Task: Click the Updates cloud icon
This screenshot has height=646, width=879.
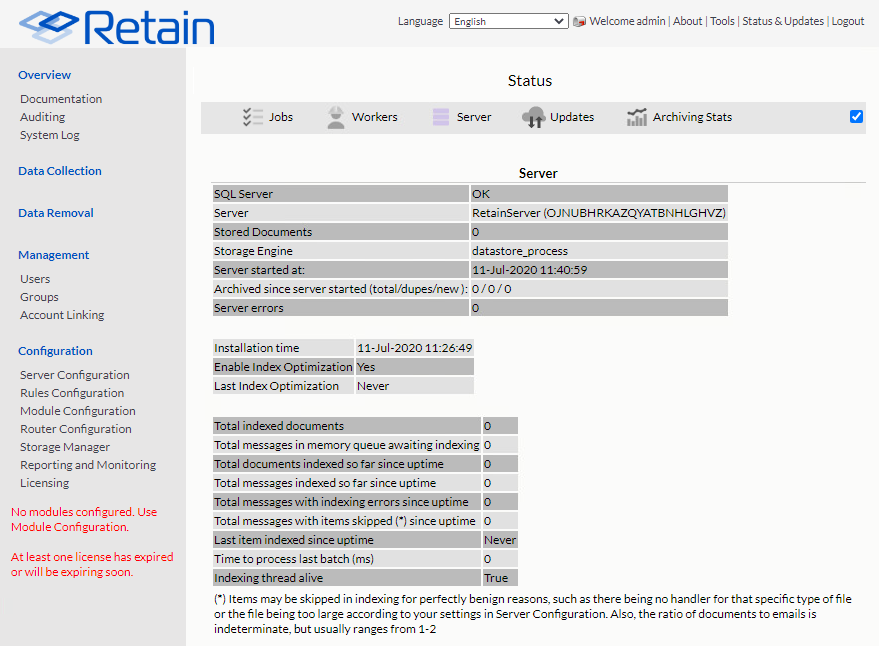Action: tap(533, 117)
